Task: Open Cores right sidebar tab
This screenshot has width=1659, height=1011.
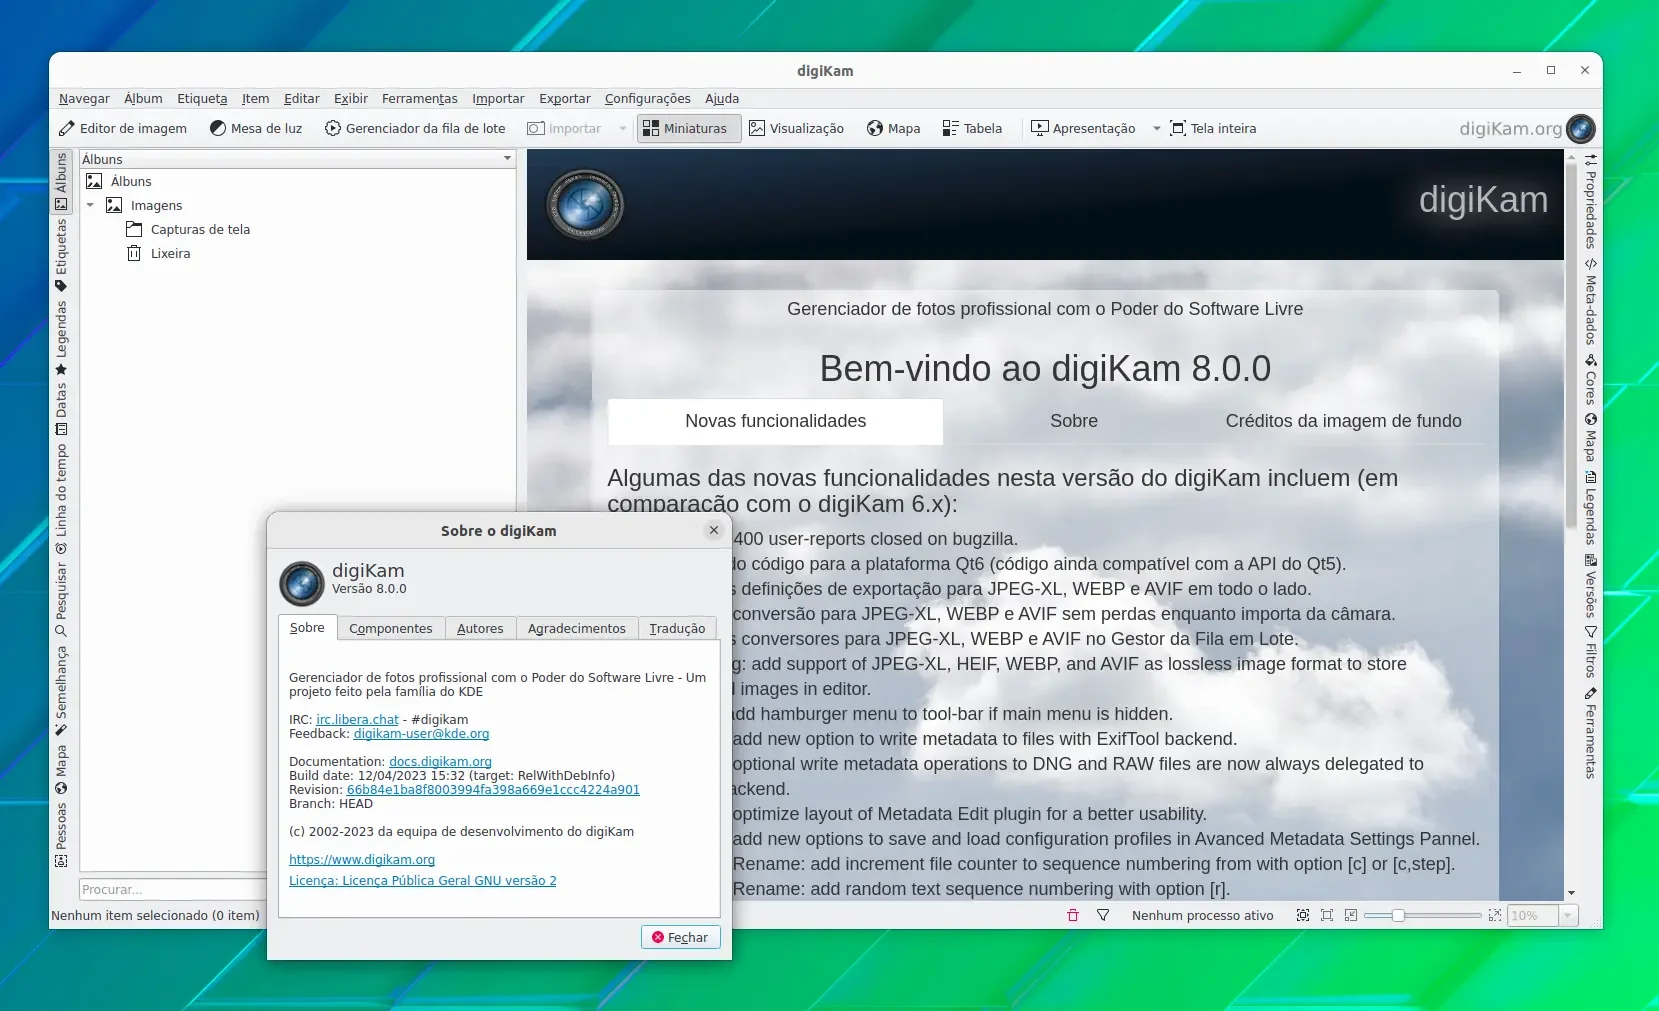Action: pyautogui.click(x=1590, y=379)
